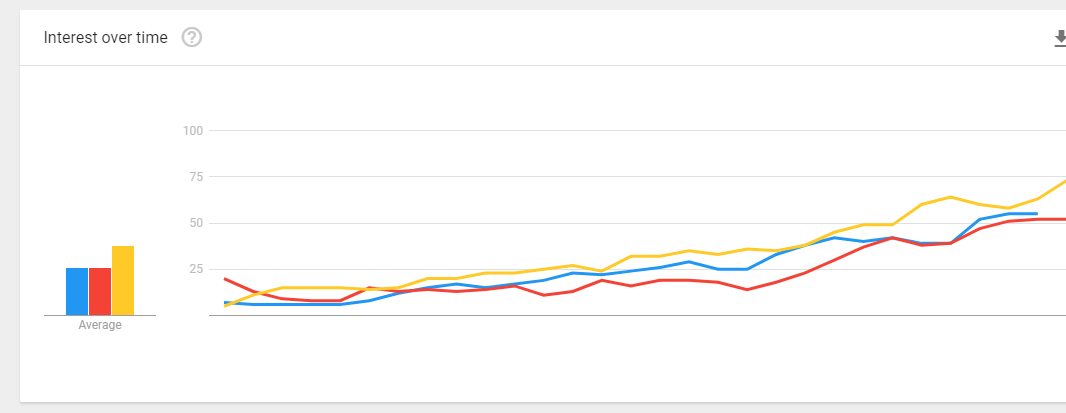Click the 75 y-axis label

[x=196, y=177]
